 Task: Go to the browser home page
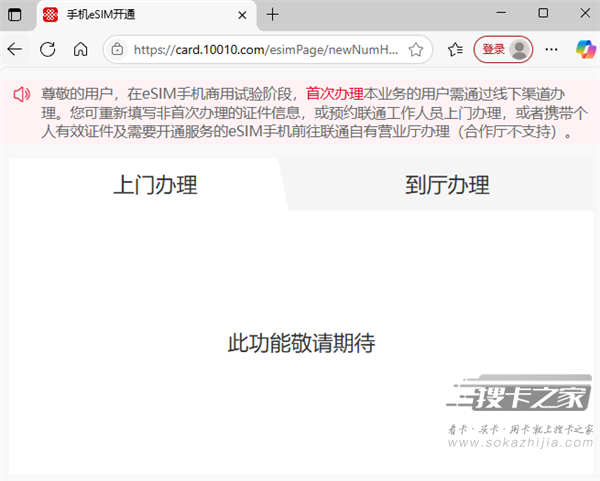tap(80, 49)
